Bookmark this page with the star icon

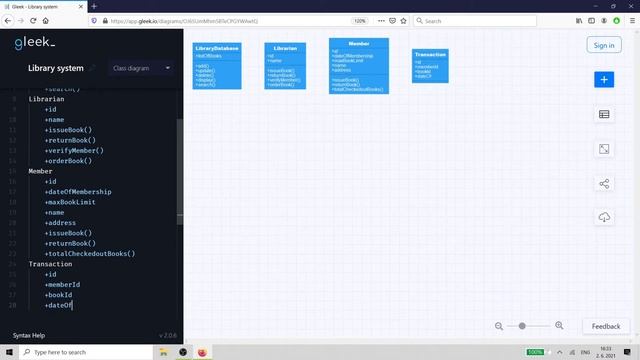pyautogui.click(x=403, y=21)
